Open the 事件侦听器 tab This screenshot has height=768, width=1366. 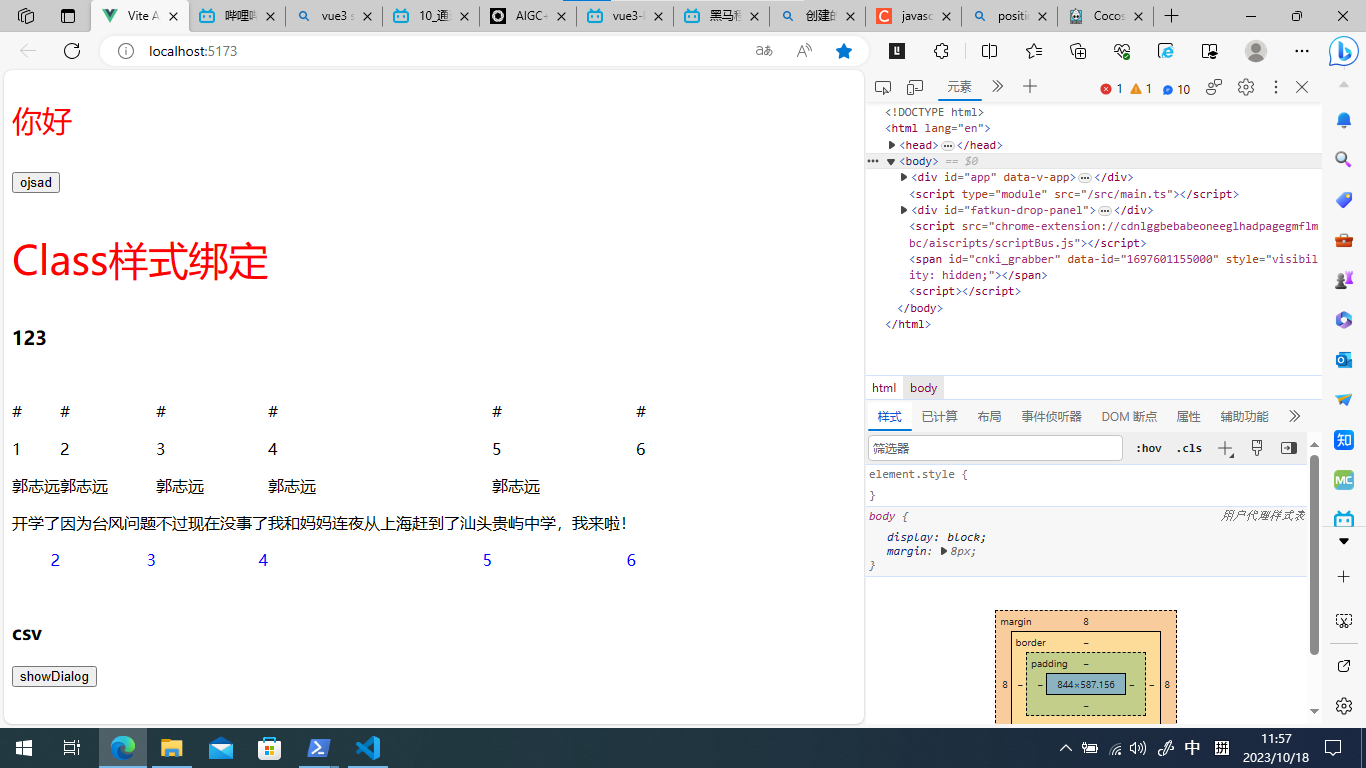point(1051,417)
